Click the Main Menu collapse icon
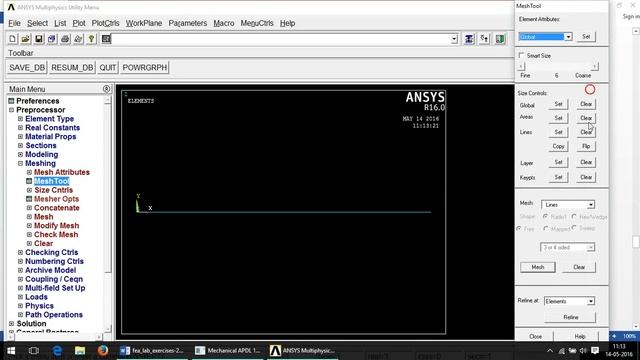This screenshot has height=360, width=640. [x=106, y=89]
